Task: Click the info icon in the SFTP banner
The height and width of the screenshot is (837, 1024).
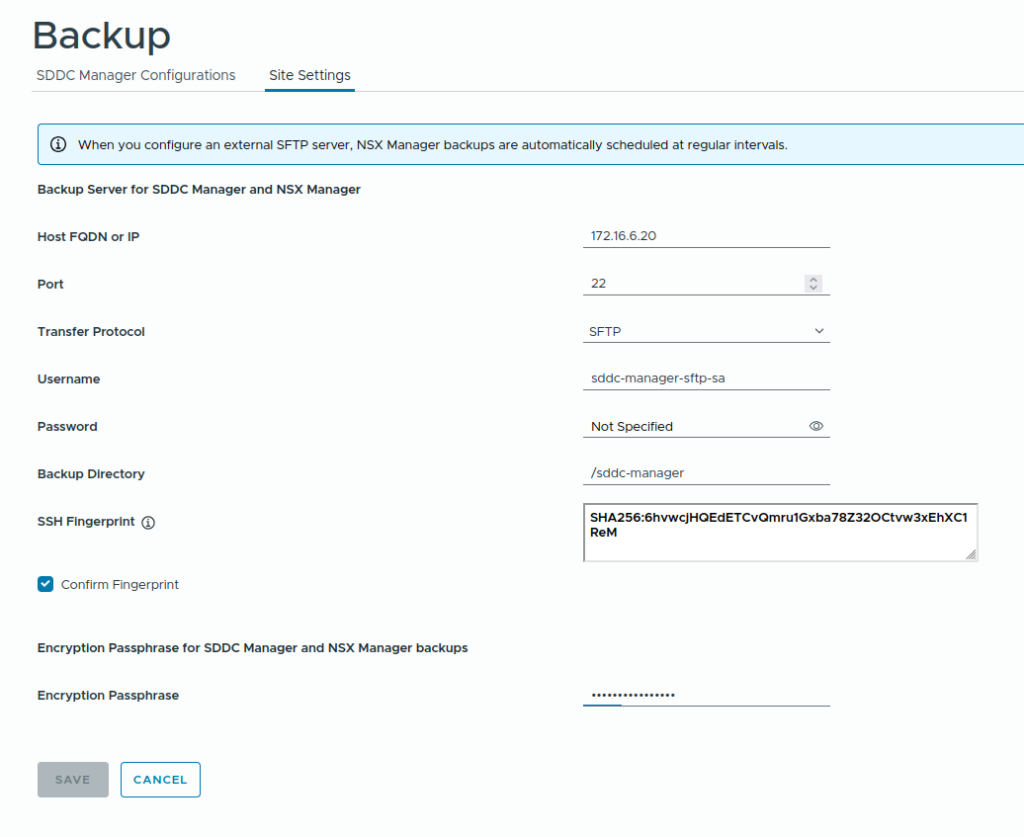Action: (x=58, y=144)
